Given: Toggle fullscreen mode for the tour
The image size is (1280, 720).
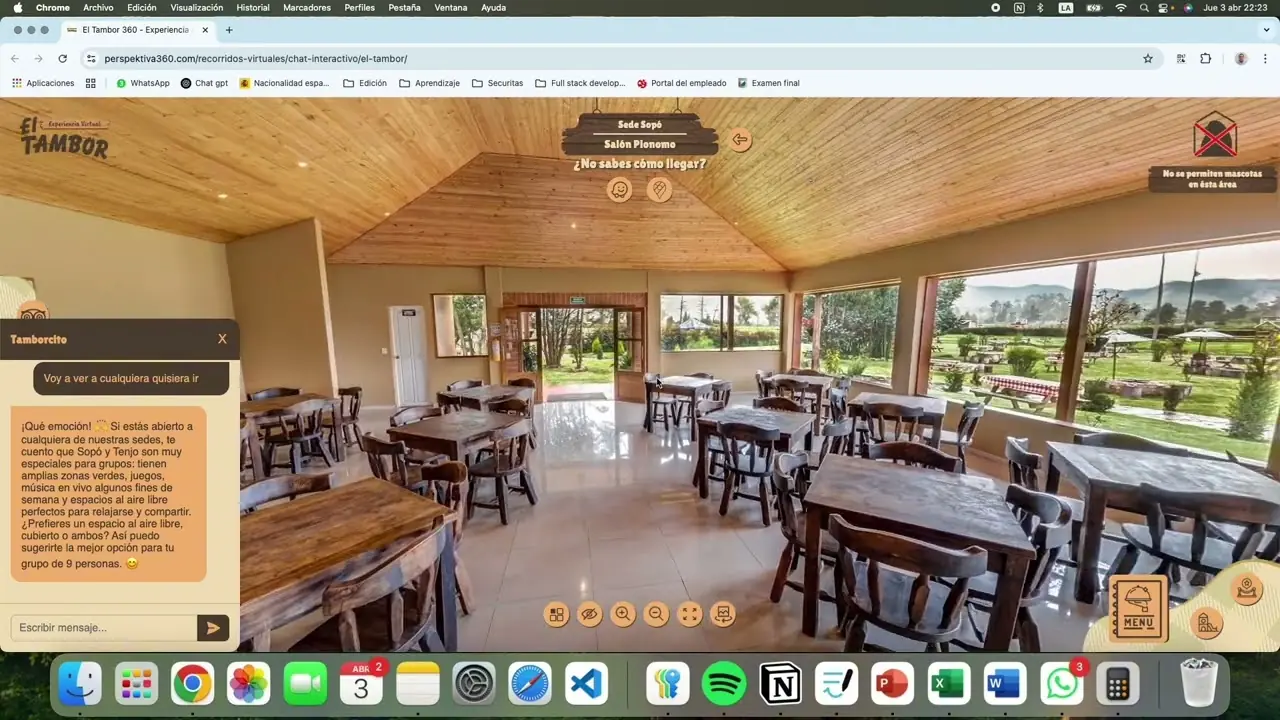Looking at the screenshot, I should pos(690,614).
